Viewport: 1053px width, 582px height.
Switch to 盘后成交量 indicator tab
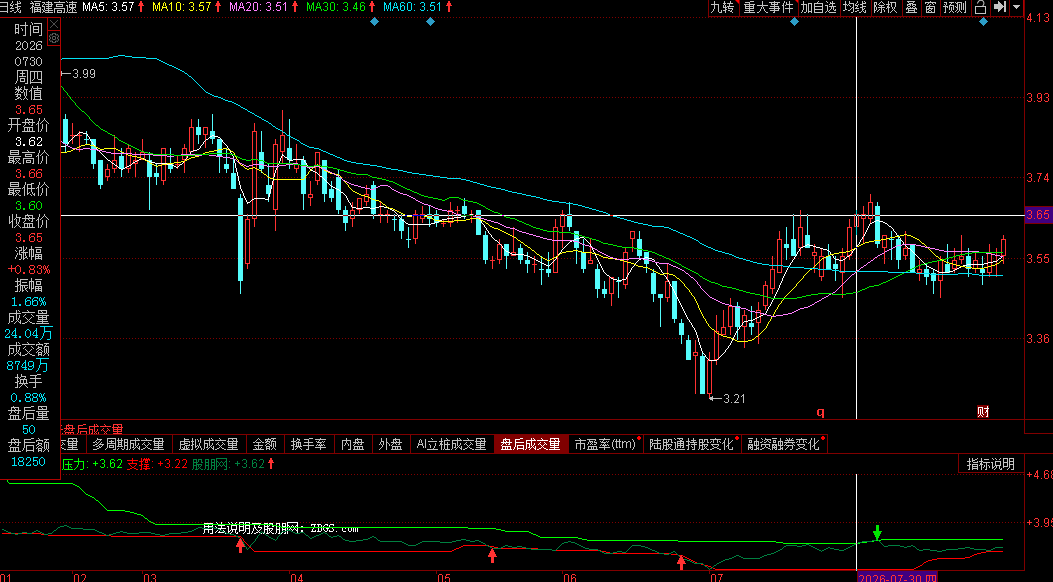531,444
